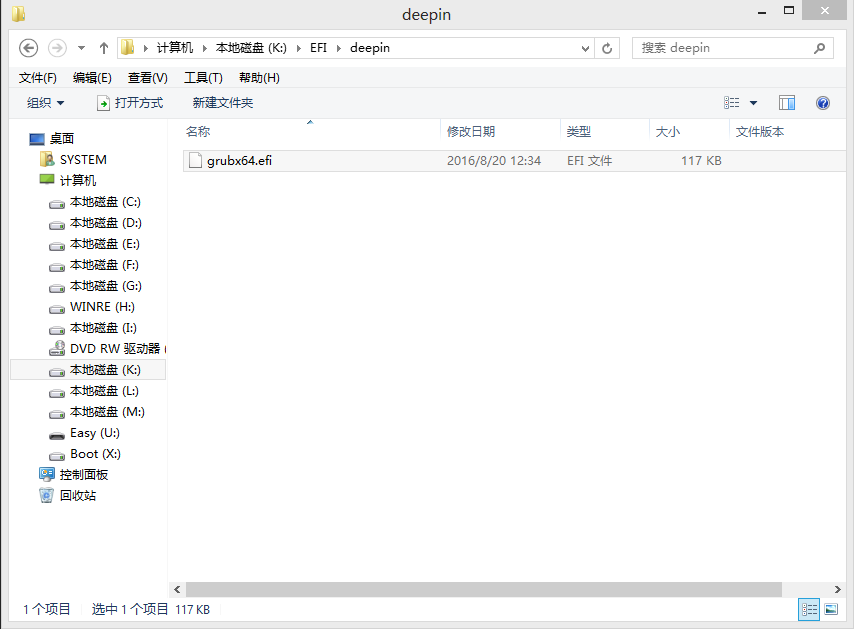Open the Help icon
Image resolution: width=854 pixels, height=629 pixels.
pyautogui.click(x=822, y=103)
